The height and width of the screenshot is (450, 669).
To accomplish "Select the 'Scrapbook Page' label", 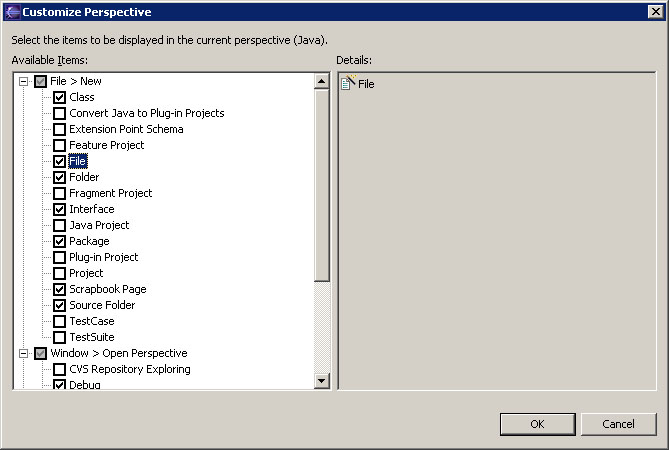I will [108, 289].
